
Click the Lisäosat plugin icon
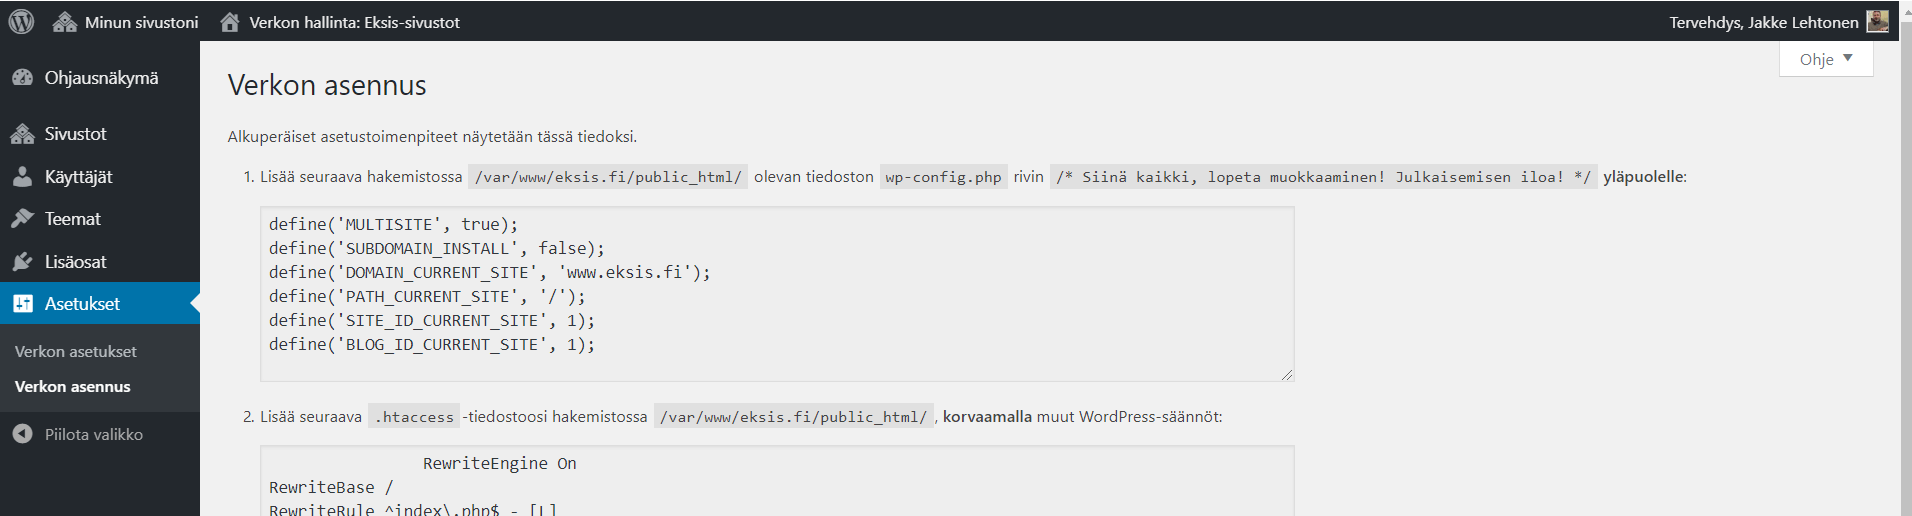(22, 262)
